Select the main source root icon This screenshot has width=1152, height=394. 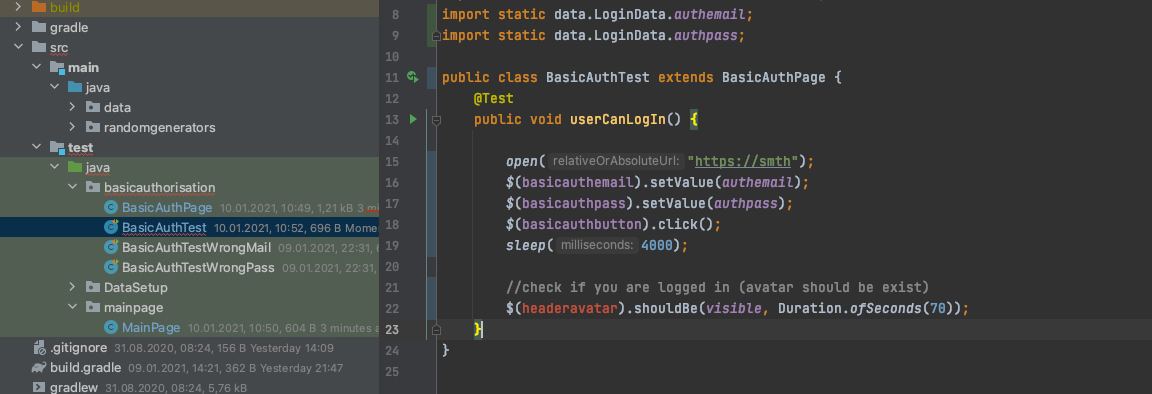coord(57,68)
